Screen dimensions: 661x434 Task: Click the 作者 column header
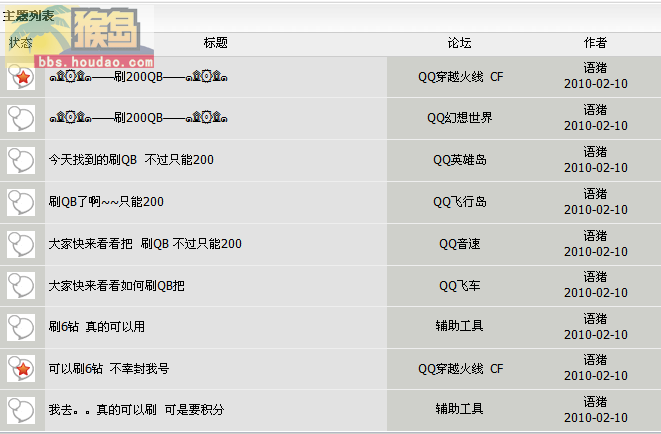(x=595, y=43)
